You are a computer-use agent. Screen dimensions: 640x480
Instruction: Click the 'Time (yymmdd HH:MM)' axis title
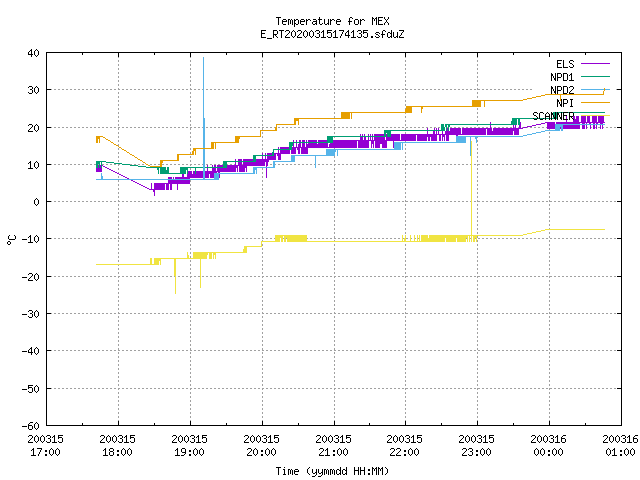[x=332, y=471]
